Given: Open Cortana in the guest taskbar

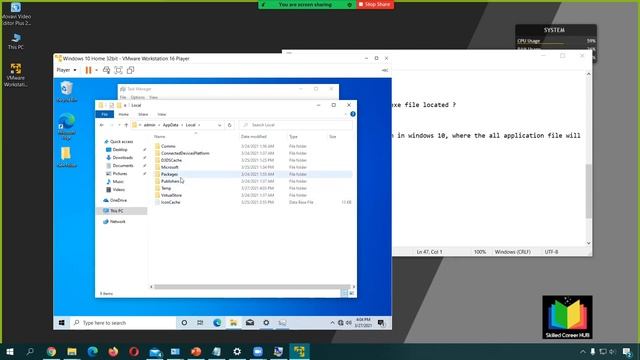Looking at the screenshot, I should coord(184,322).
